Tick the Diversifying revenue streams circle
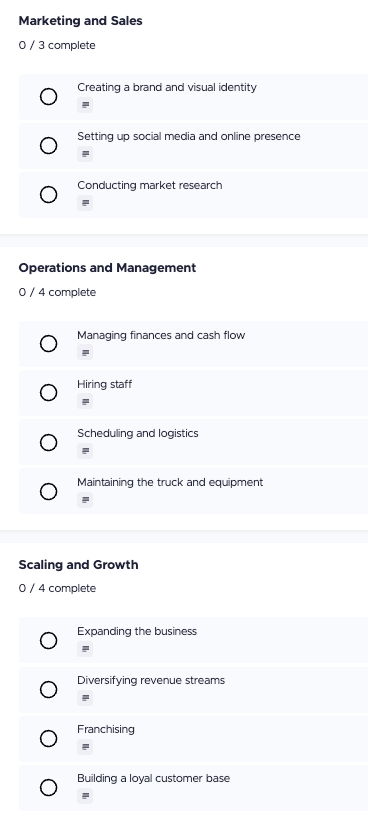 pos(49,690)
